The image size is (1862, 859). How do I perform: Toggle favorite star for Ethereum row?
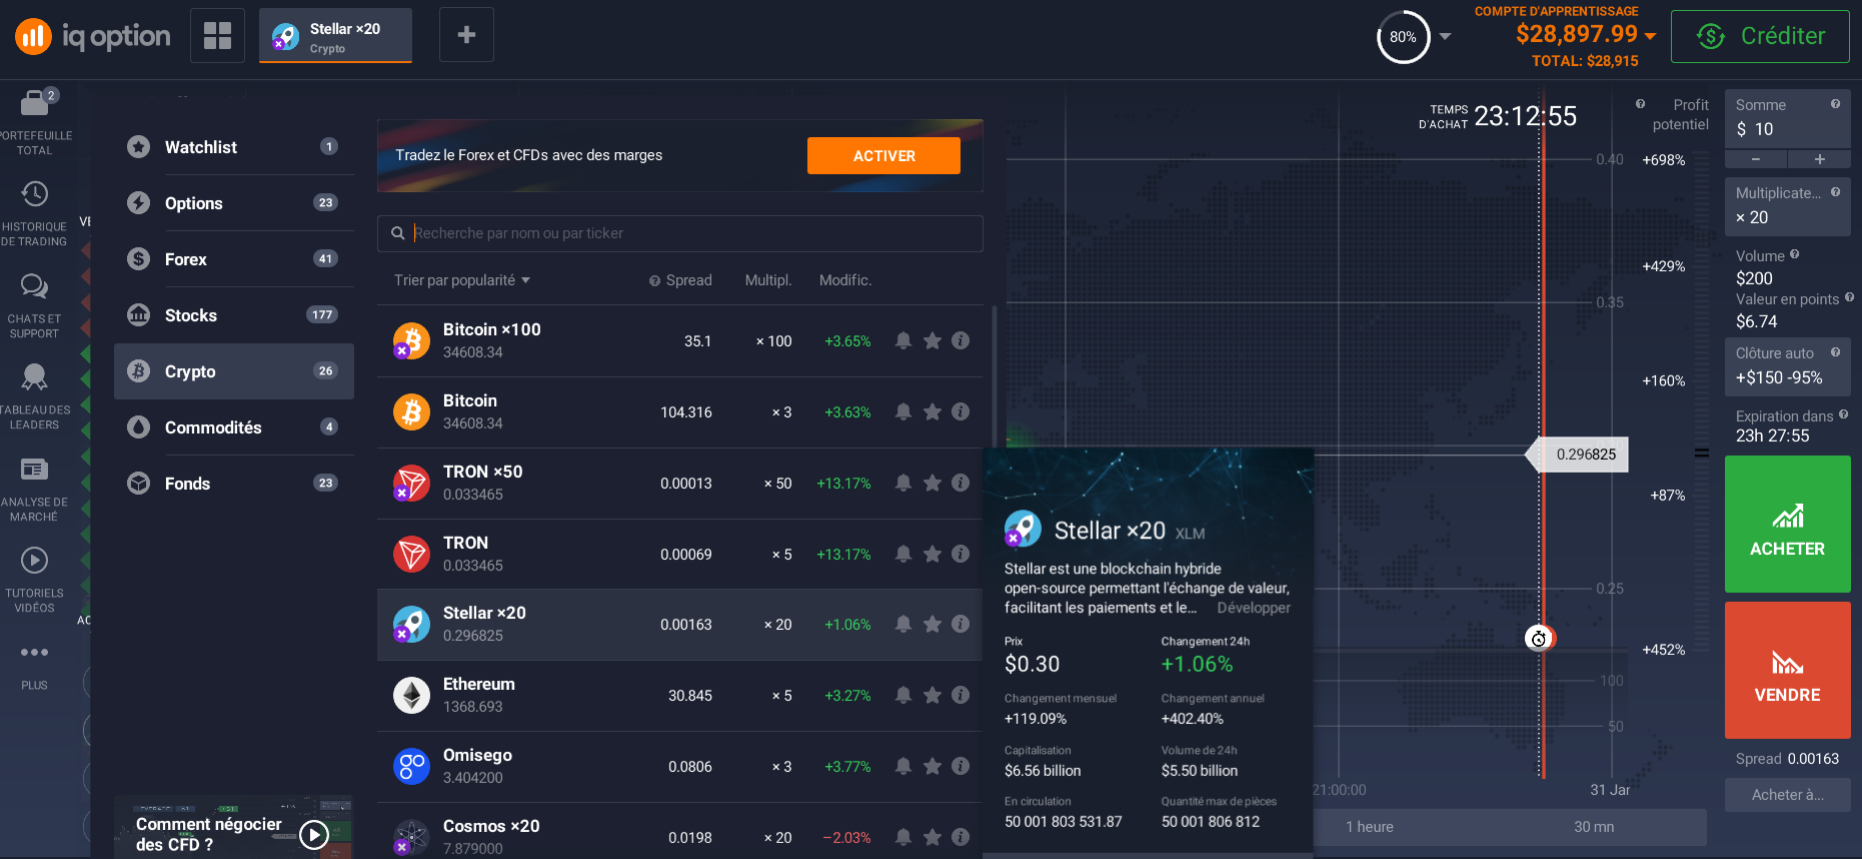(932, 695)
